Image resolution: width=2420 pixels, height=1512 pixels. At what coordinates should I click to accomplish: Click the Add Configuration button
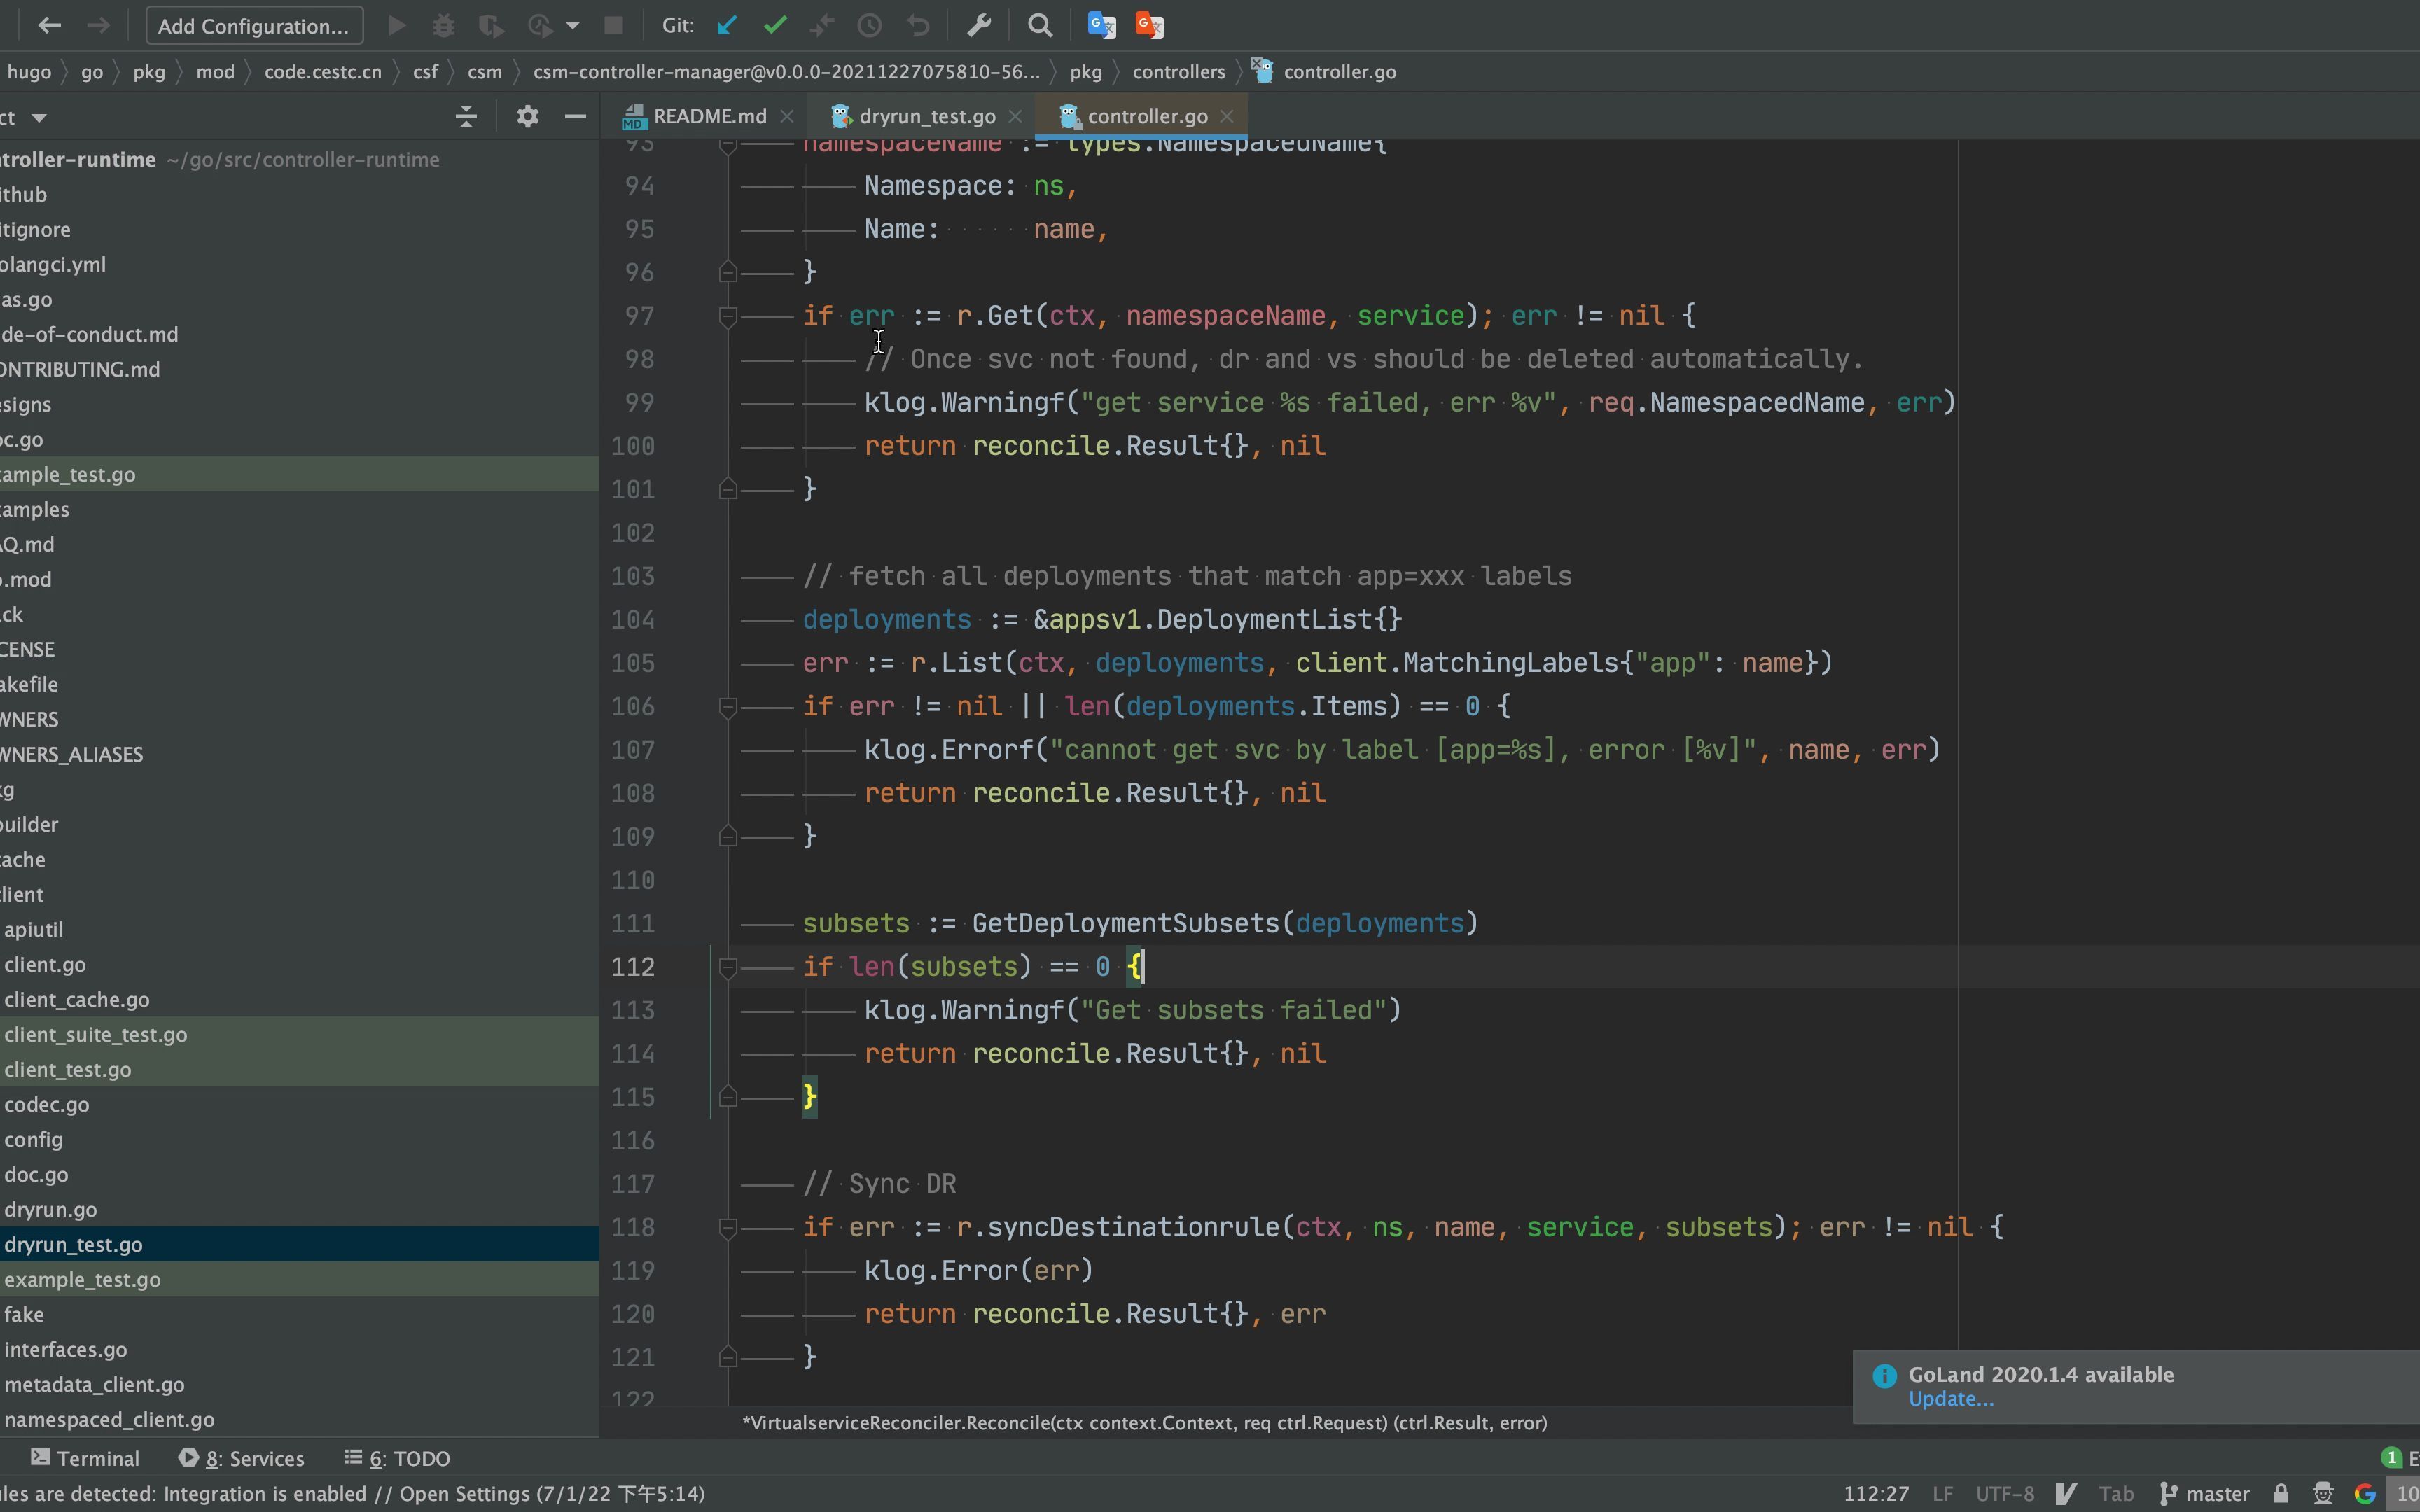coord(254,26)
